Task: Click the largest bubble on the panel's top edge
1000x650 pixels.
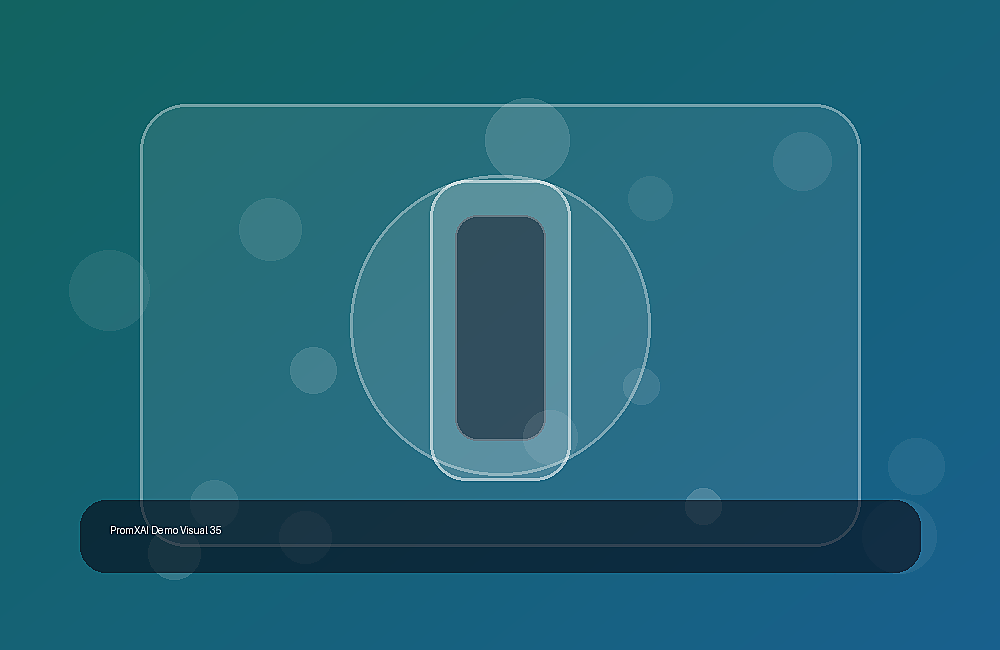Action: click(x=527, y=140)
